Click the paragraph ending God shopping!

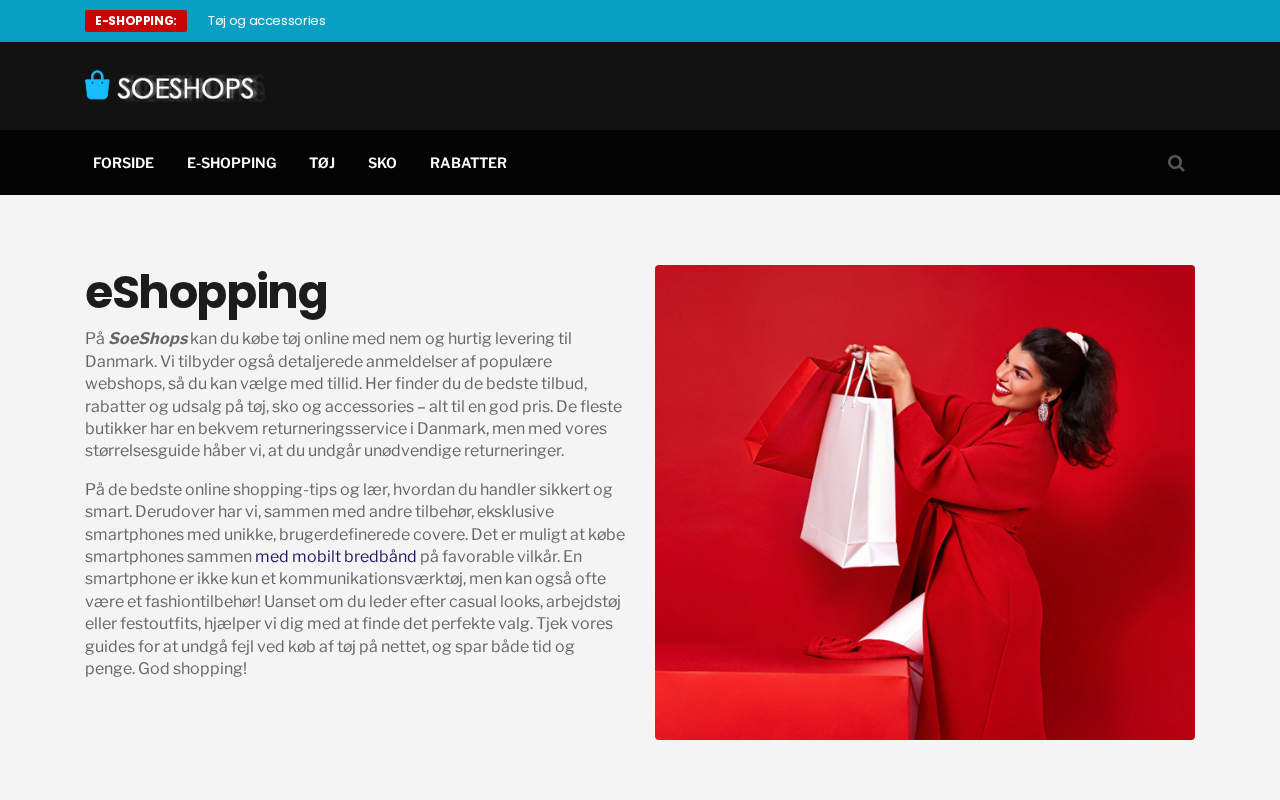(x=355, y=579)
